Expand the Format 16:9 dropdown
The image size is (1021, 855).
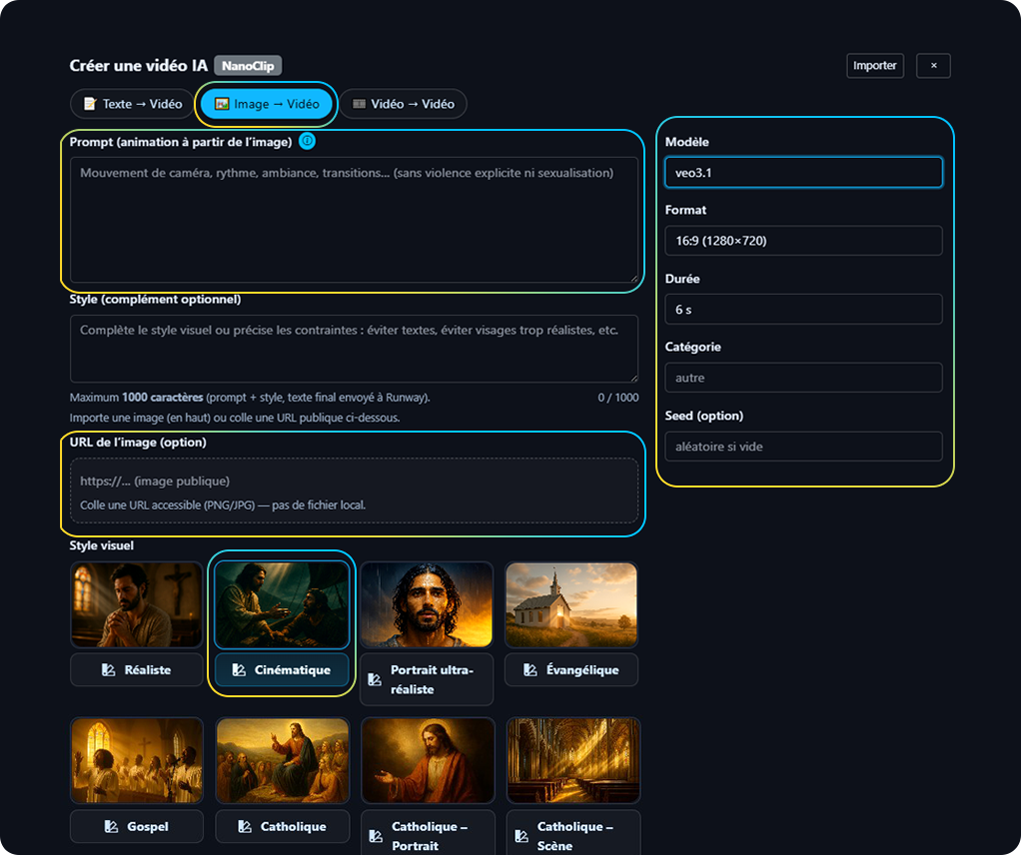[x=803, y=241]
